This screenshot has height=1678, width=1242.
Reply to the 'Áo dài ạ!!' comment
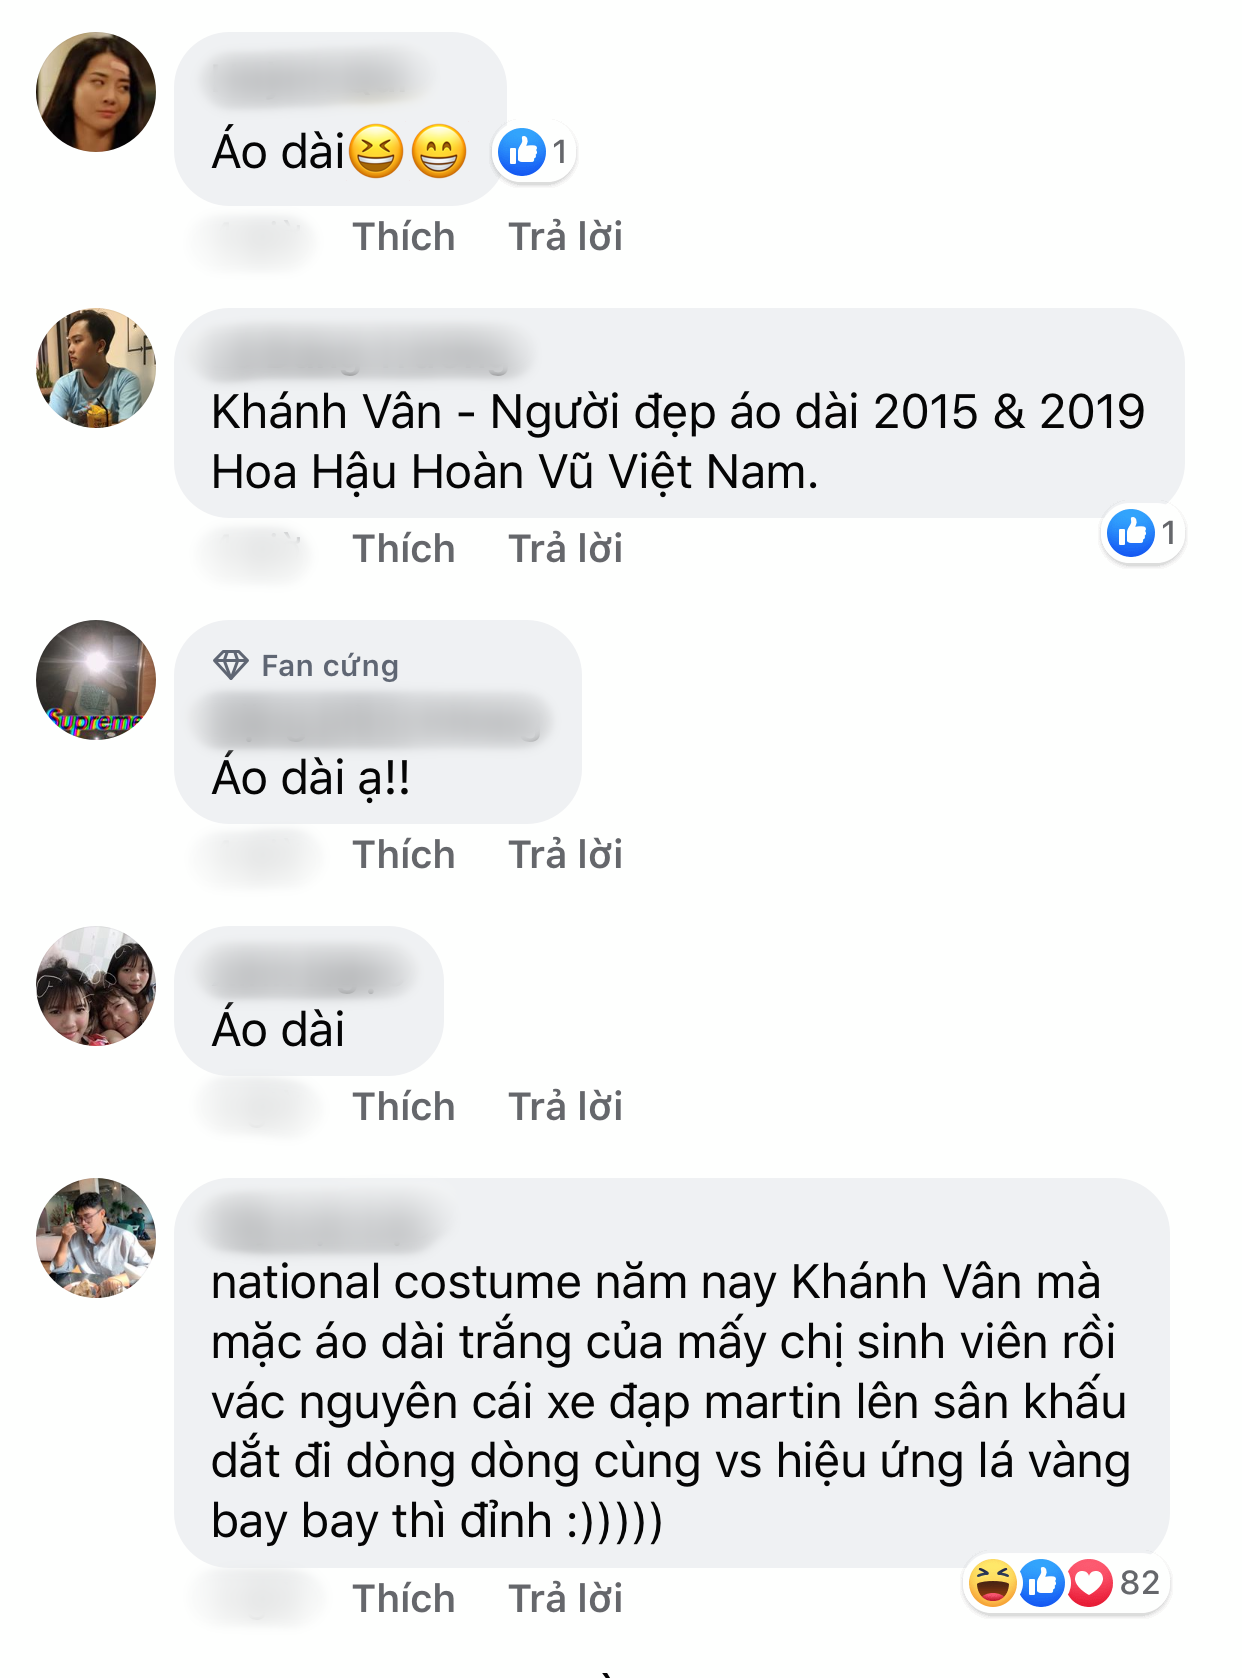pyautogui.click(x=565, y=855)
